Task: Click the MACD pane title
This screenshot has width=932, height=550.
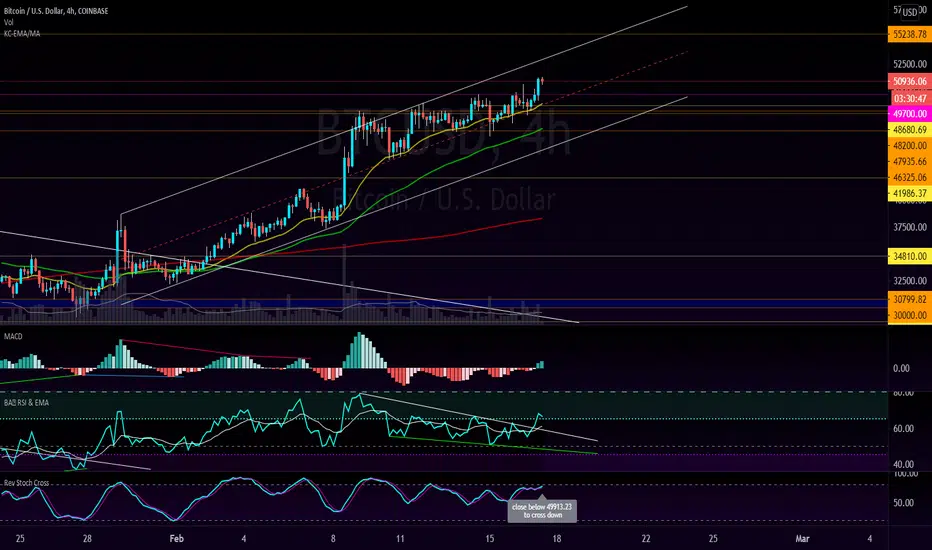Action: pyautogui.click(x=13, y=337)
